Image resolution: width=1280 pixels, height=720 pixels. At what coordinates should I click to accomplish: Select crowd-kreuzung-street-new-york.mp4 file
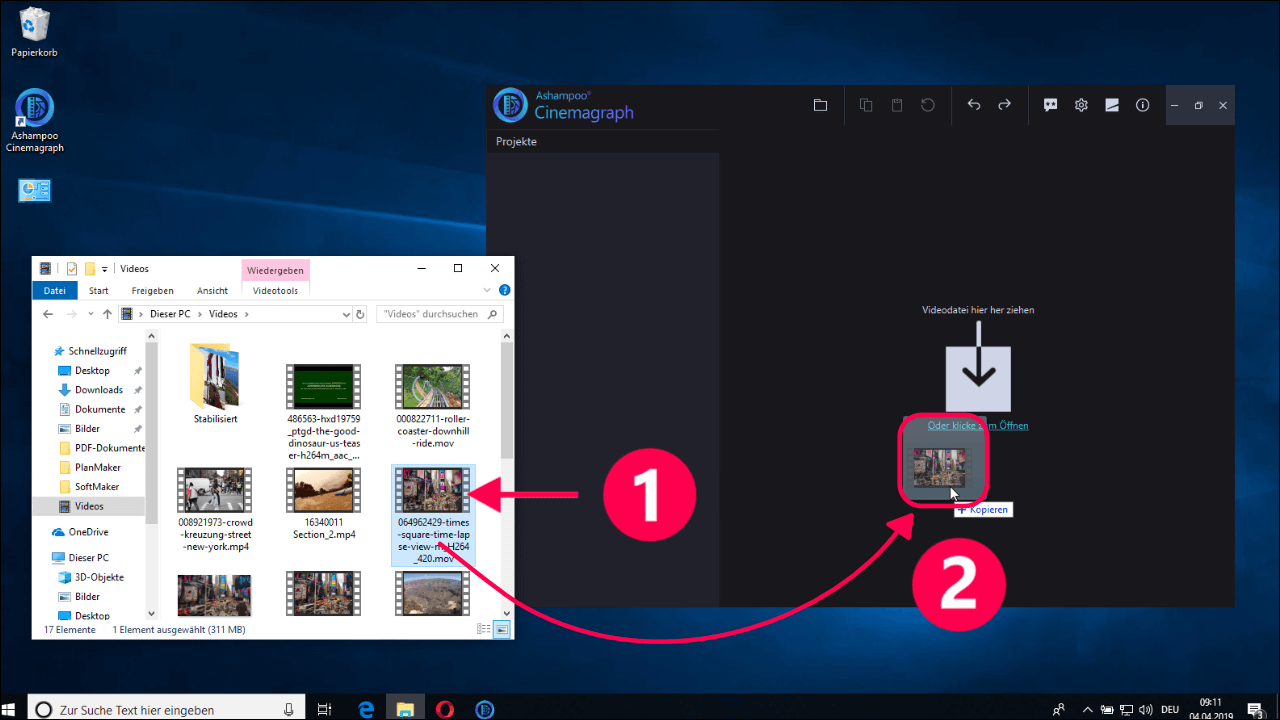pos(214,510)
